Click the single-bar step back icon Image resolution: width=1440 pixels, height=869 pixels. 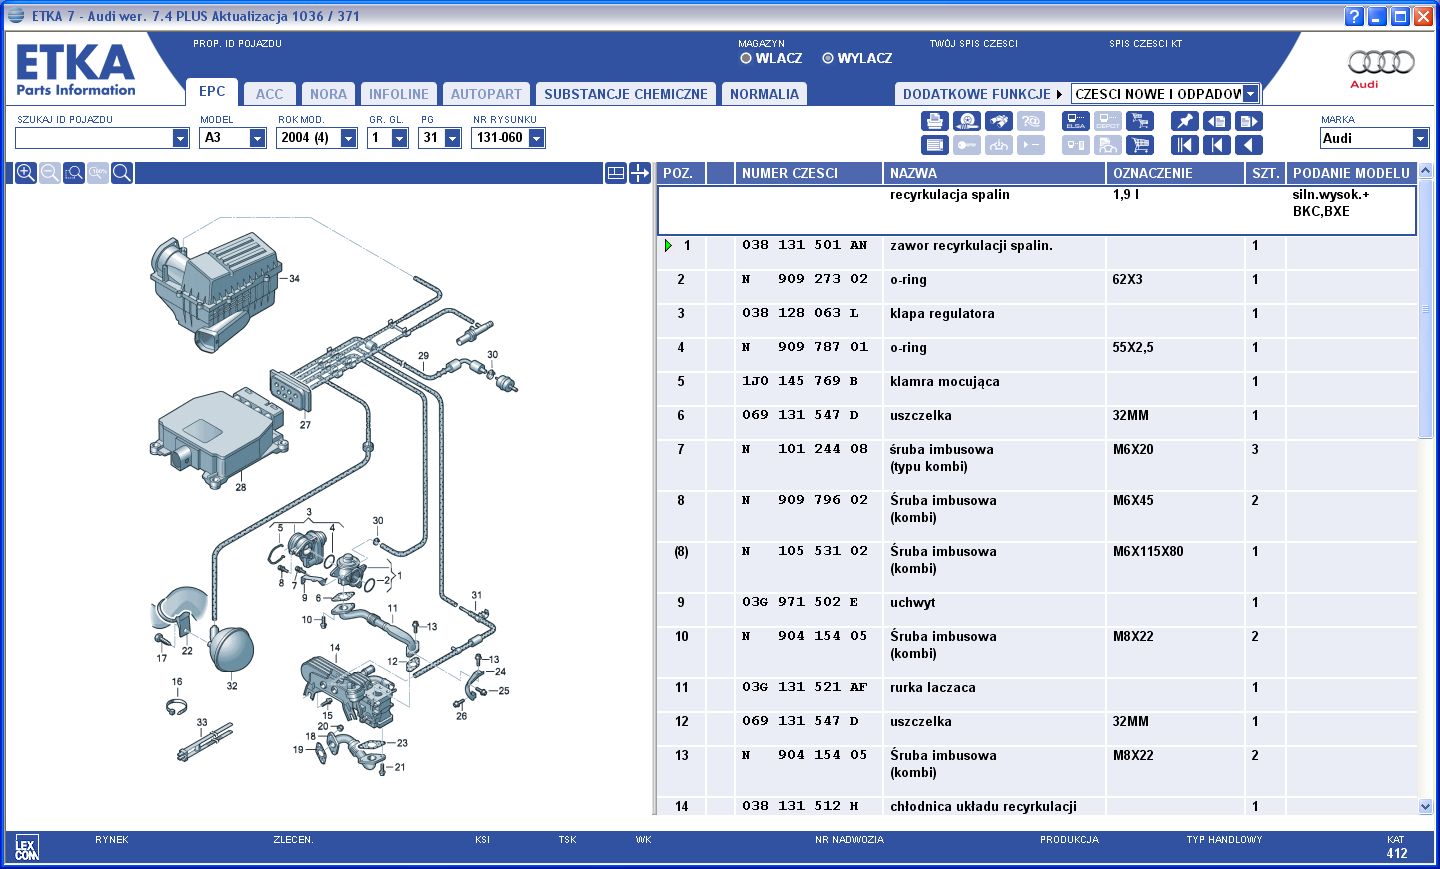coord(1217,145)
